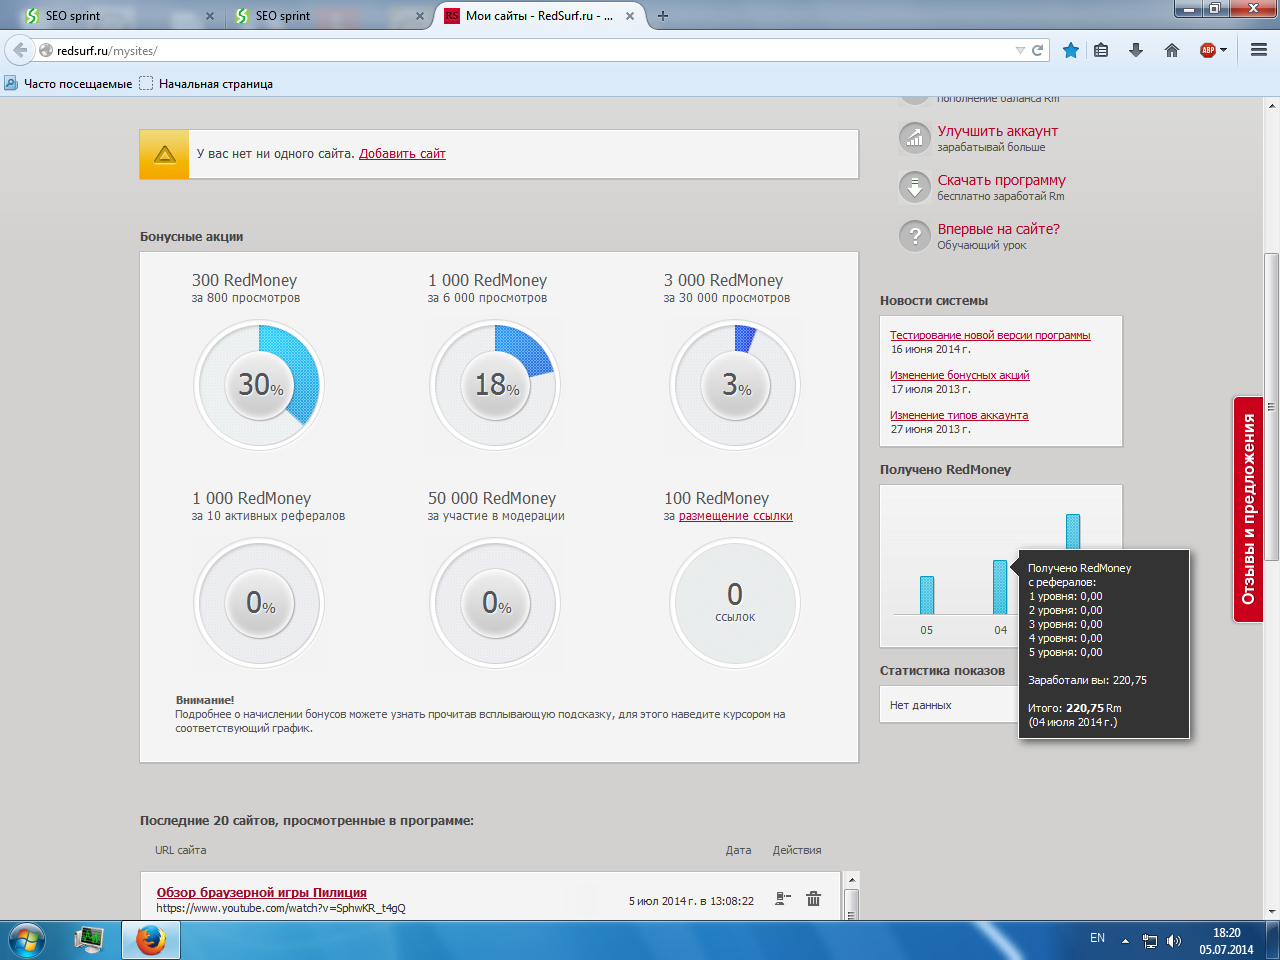Click the icon beside trash in Полиция row
This screenshot has height=960, width=1280.
pos(783,899)
